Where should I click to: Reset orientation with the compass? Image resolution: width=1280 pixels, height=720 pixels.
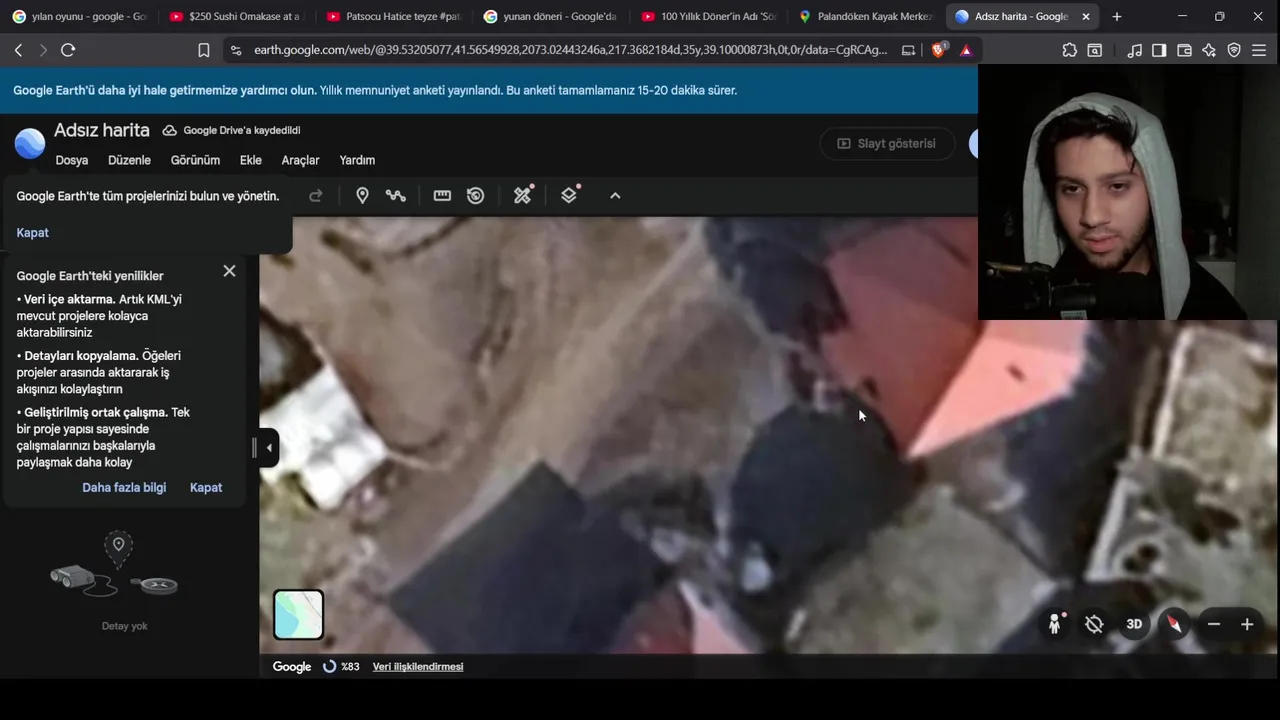tap(1174, 624)
